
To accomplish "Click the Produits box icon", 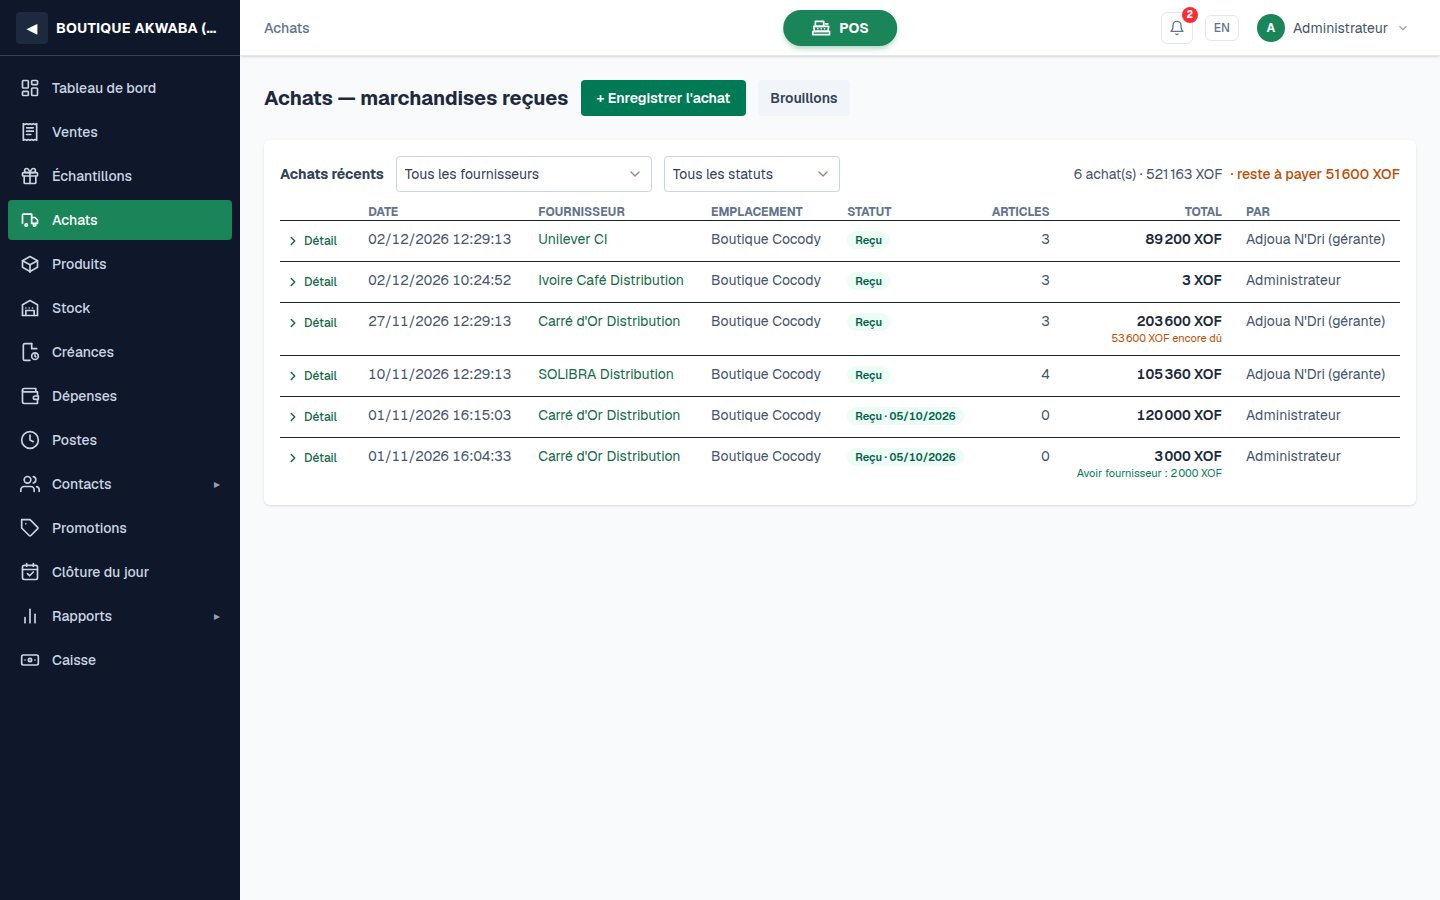I will pos(30,264).
